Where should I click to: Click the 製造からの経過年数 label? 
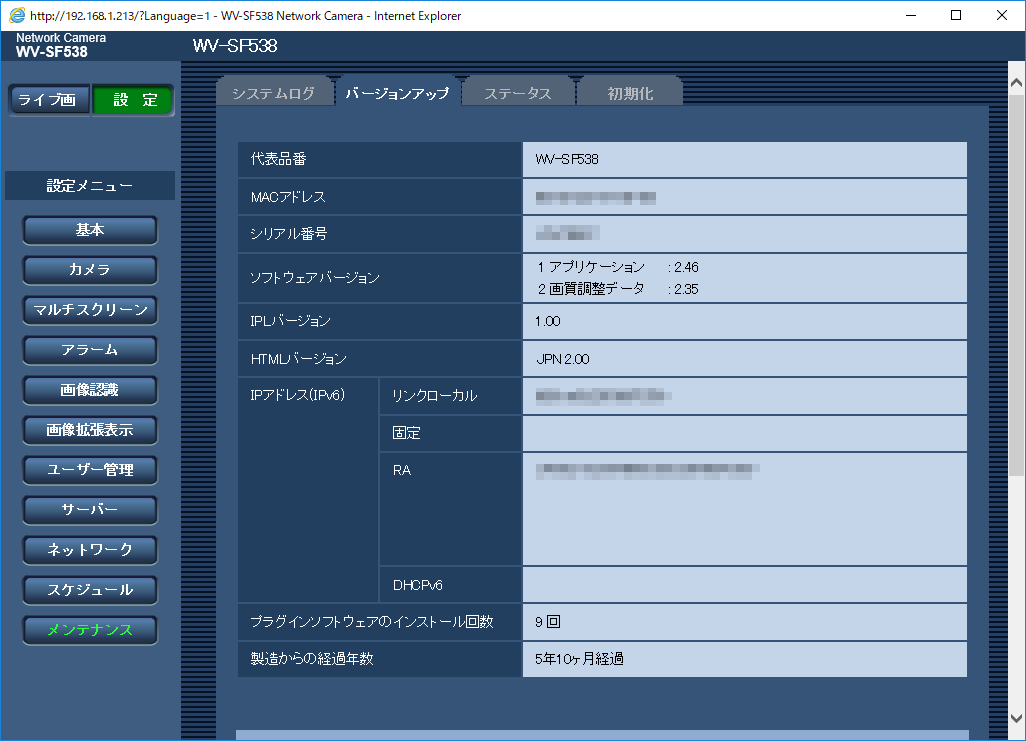pos(311,659)
